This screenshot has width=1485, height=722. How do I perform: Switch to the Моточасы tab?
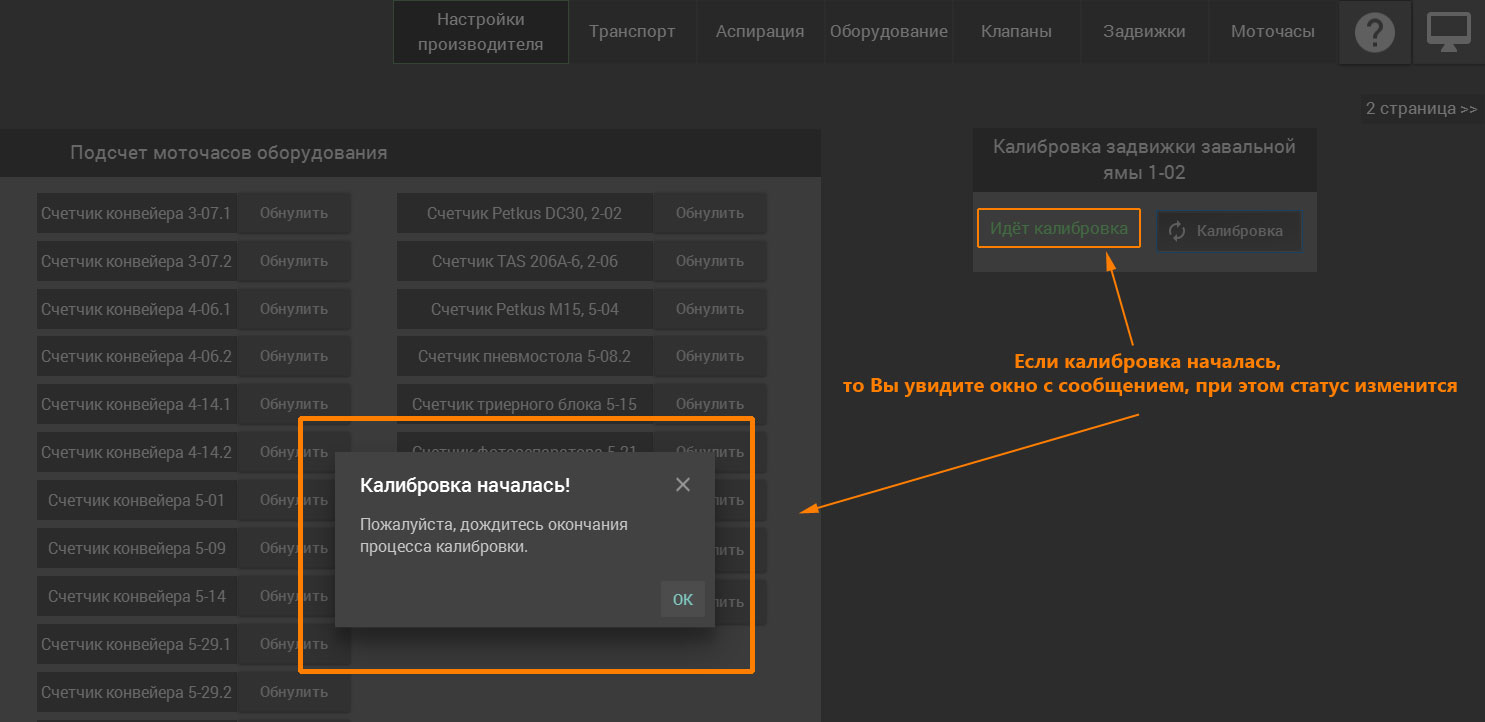tap(1272, 32)
